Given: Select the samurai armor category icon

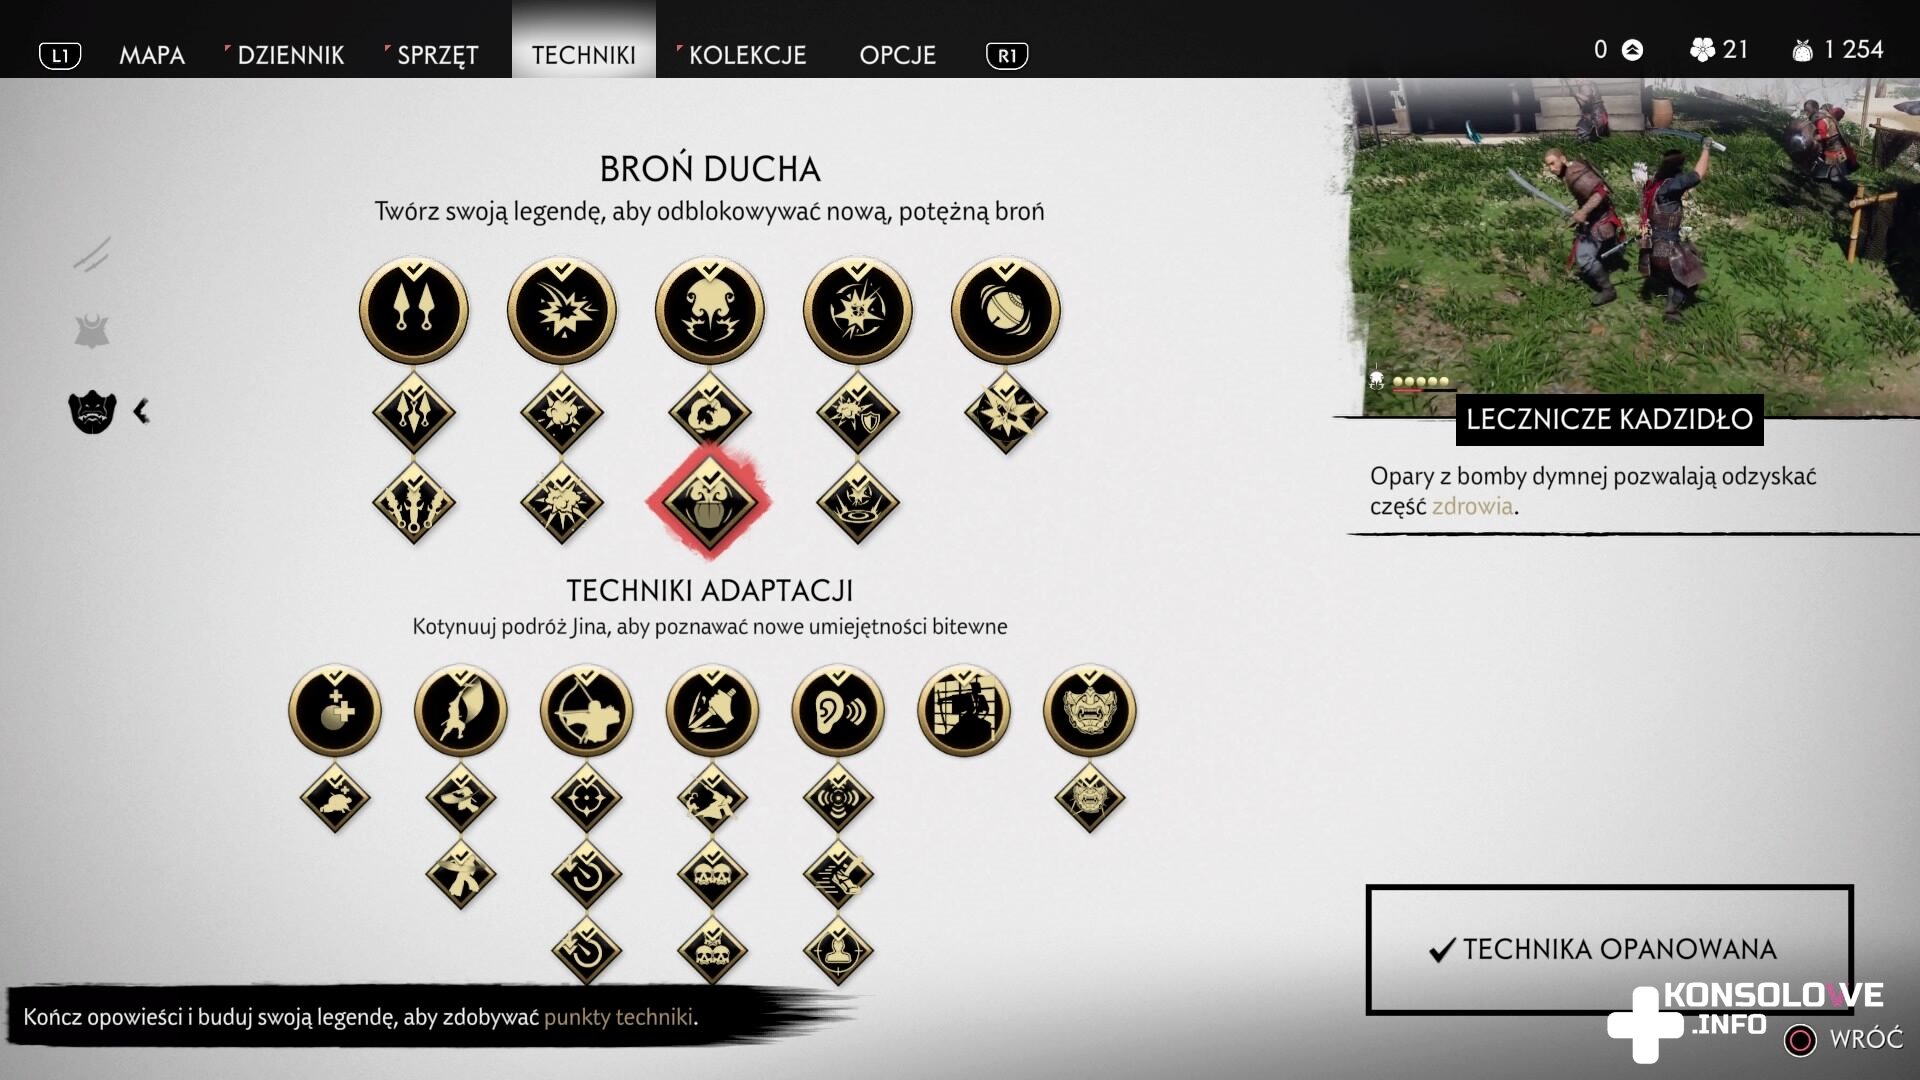Looking at the screenshot, I should (92, 331).
